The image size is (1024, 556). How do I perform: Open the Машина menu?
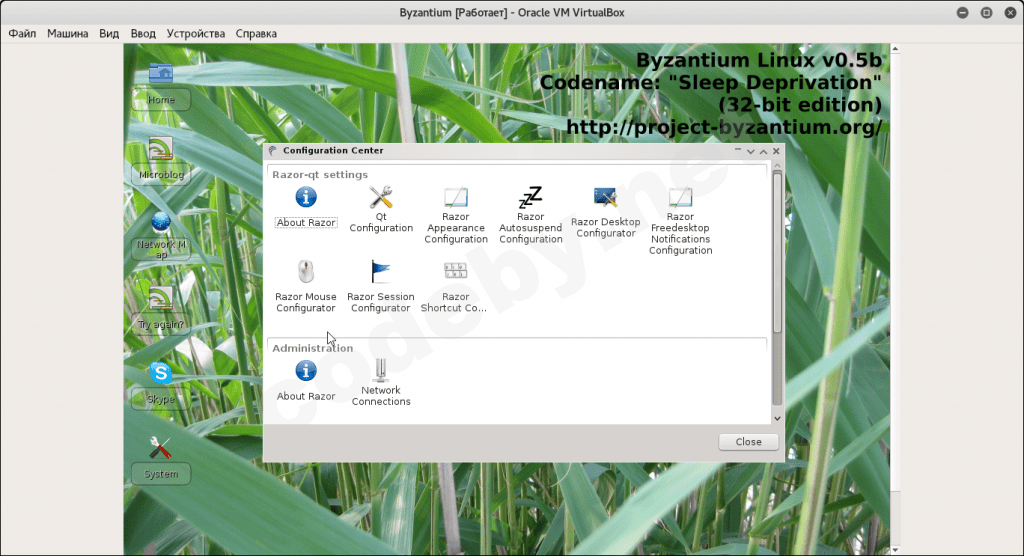(x=67, y=33)
